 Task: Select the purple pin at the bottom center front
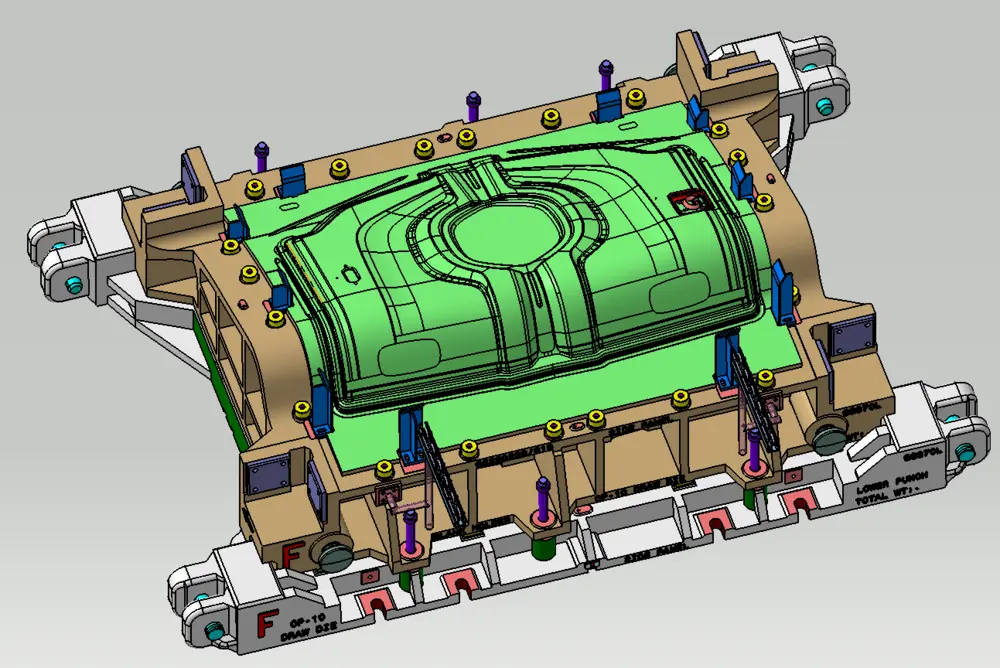point(543,498)
